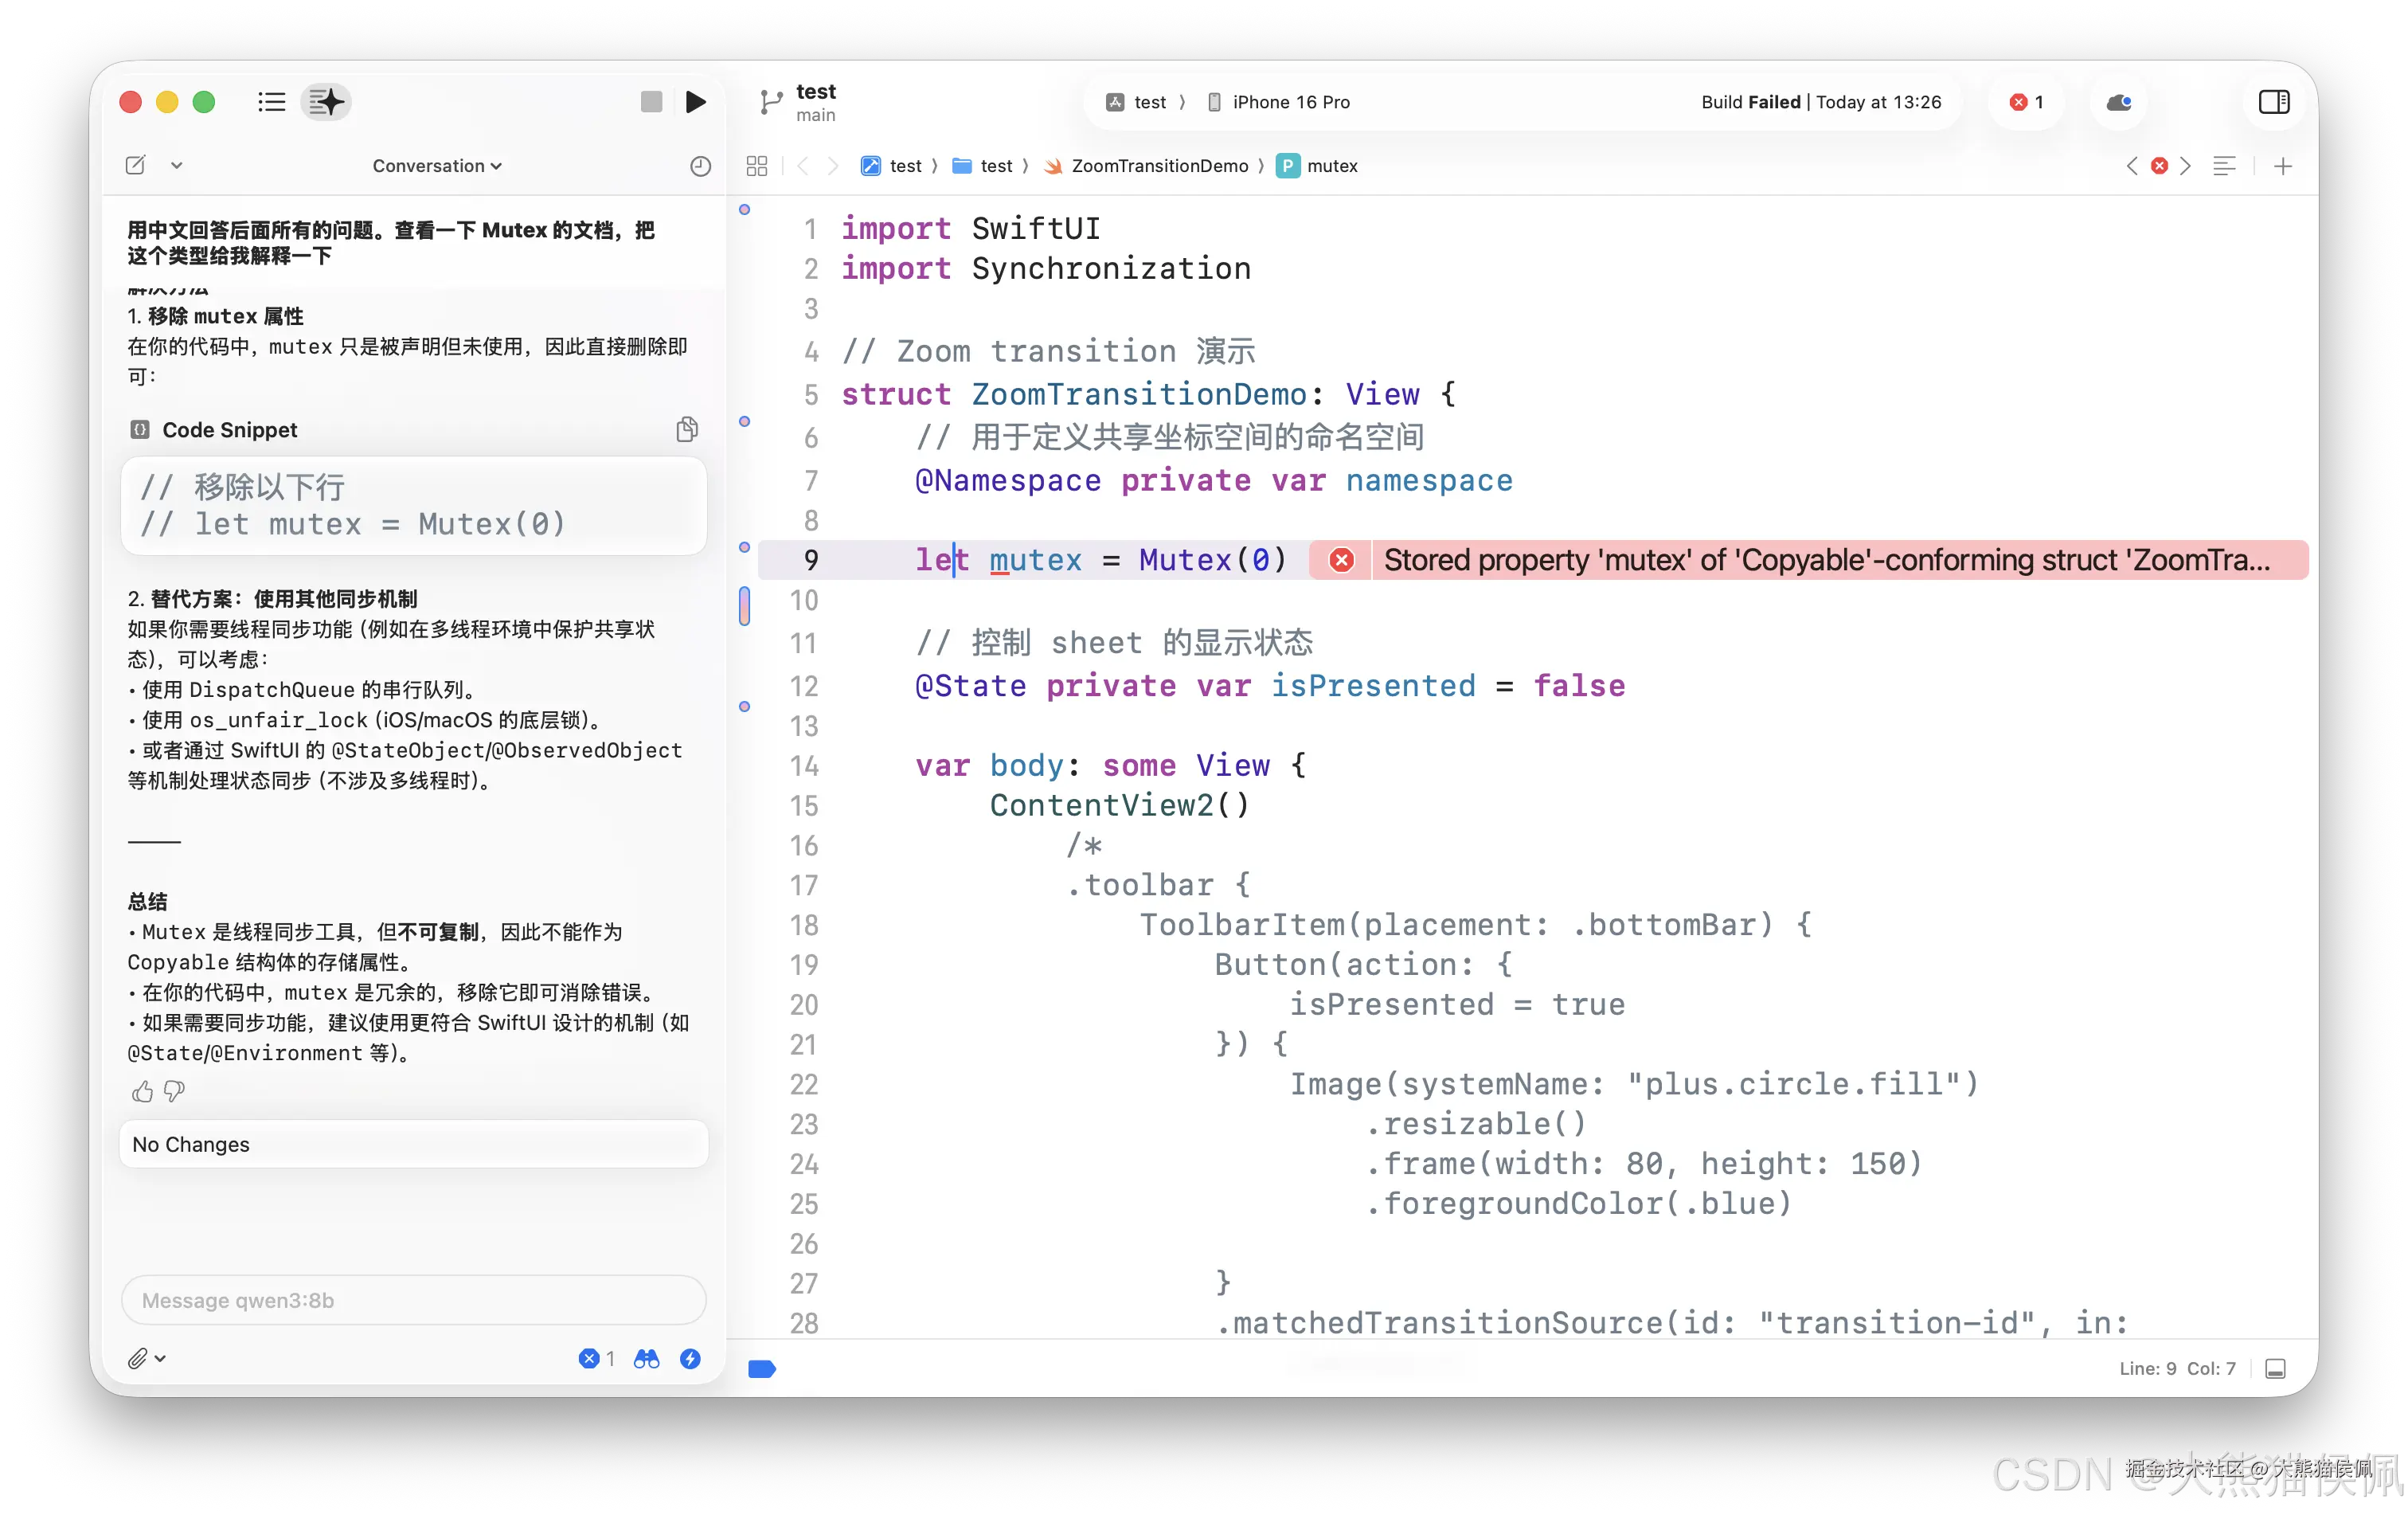Viewport: 2408px width, 1515px height.
Task: Click the thumbs down feedback icon
Action: [x=175, y=1091]
